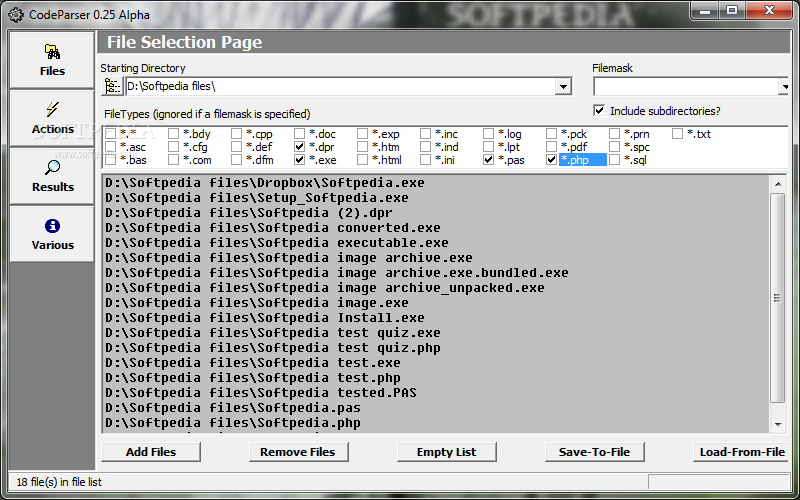Uncheck the *.php file type
The width and height of the screenshot is (800, 500).
[x=551, y=160]
